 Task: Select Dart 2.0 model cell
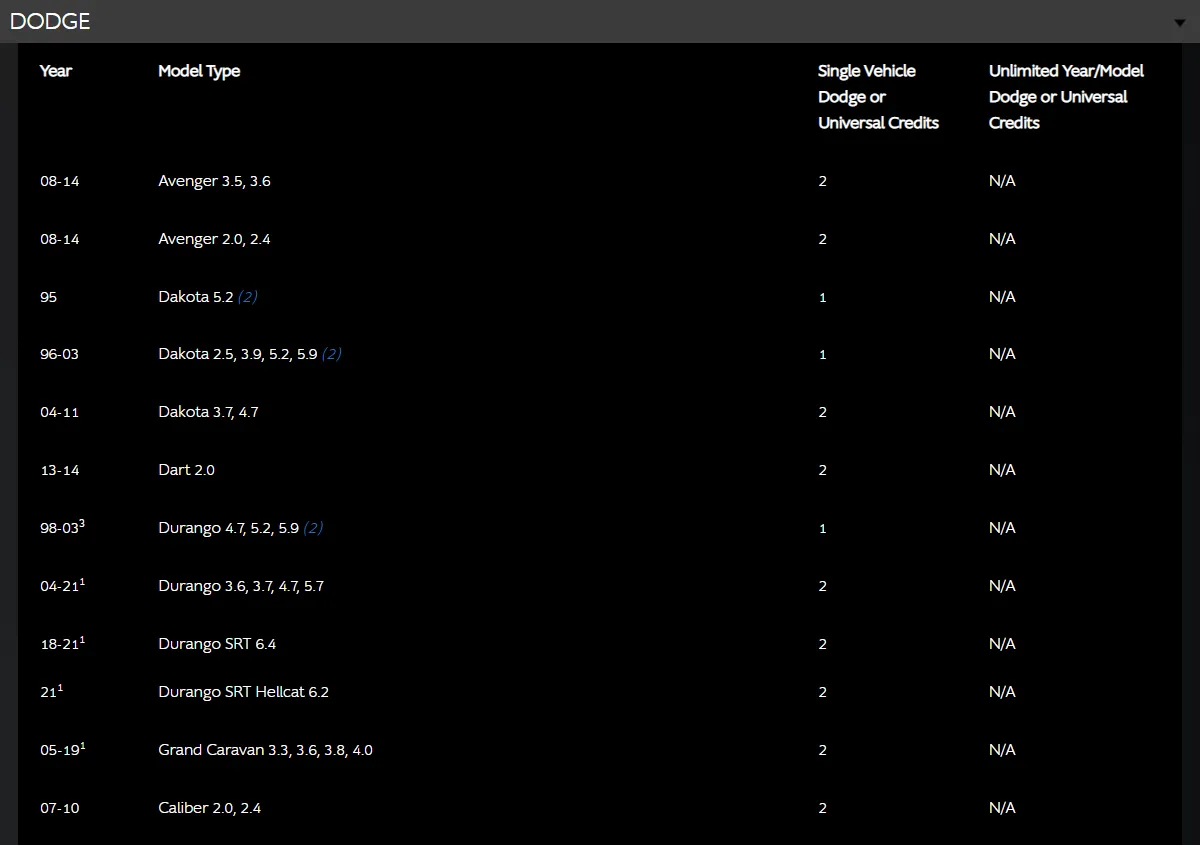pos(186,470)
